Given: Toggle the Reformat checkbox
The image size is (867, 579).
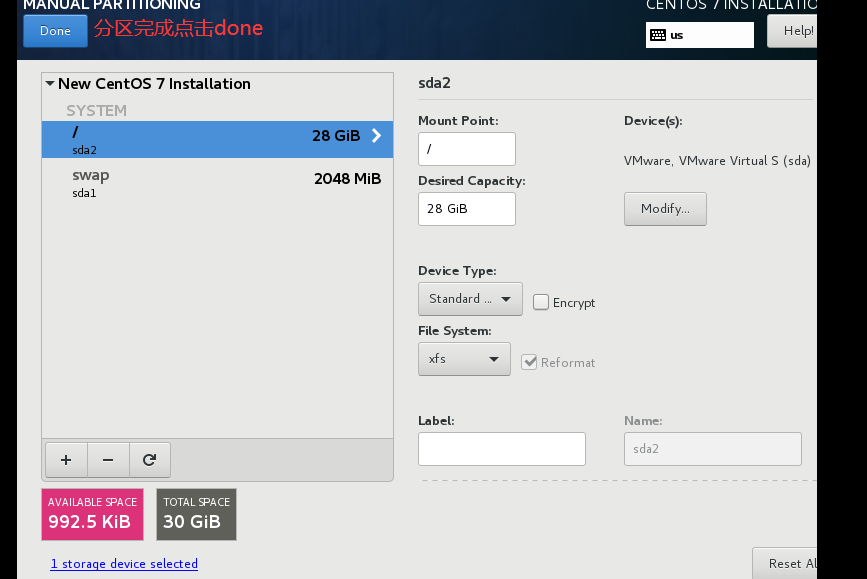Looking at the screenshot, I should pos(529,362).
